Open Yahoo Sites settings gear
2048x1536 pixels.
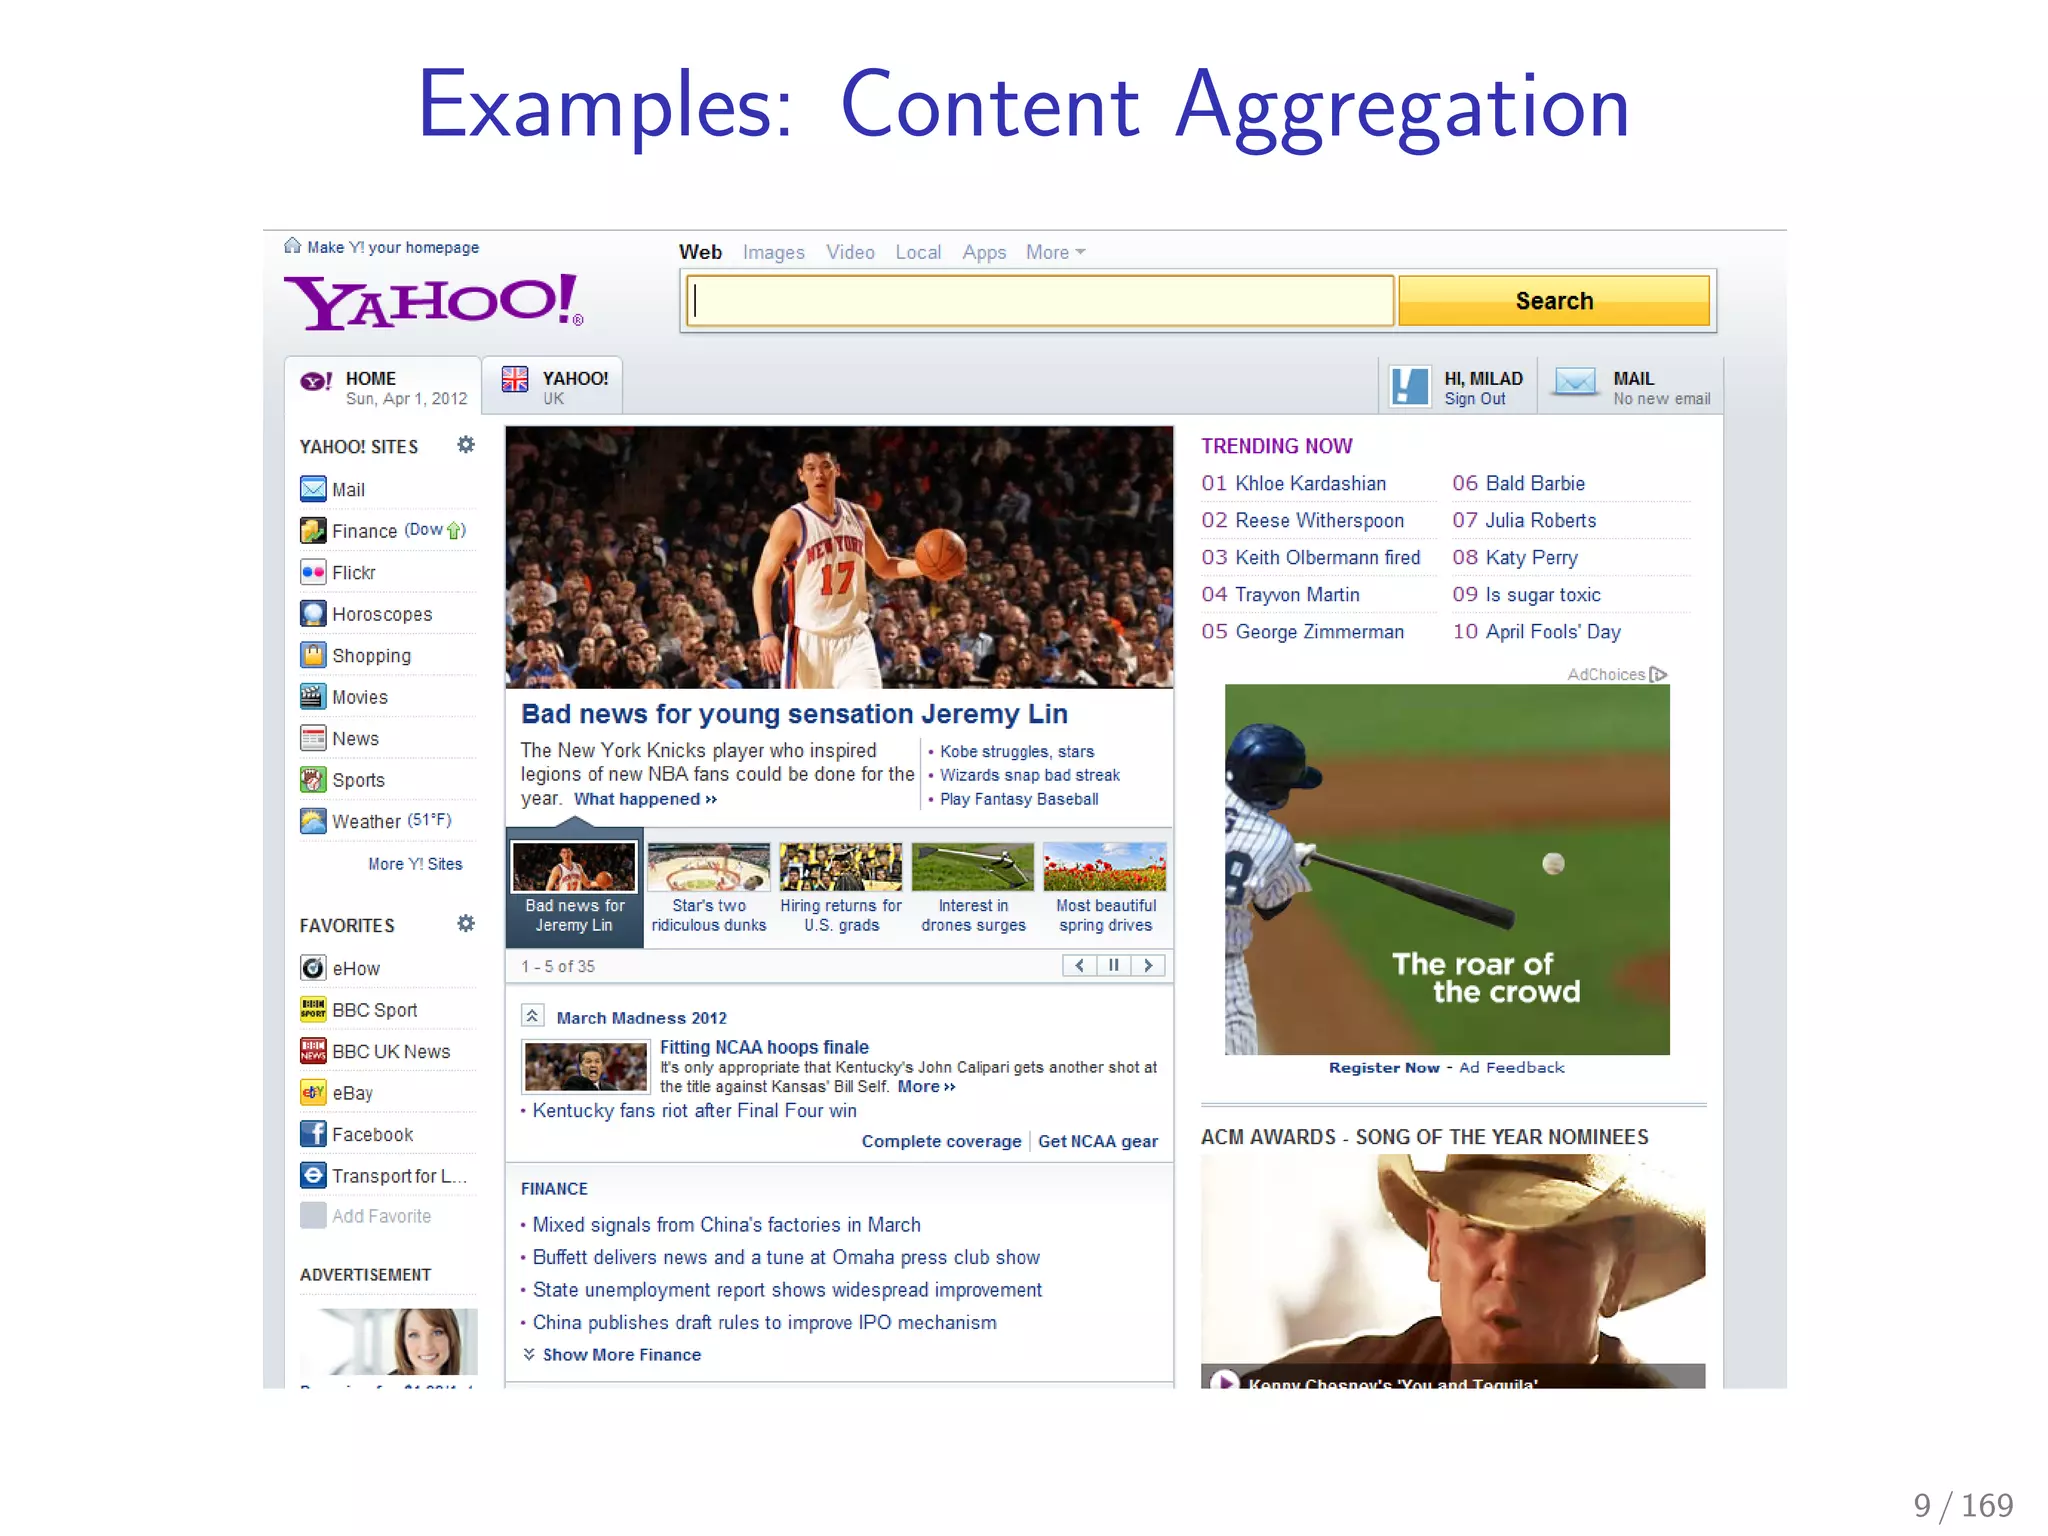(466, 445)
